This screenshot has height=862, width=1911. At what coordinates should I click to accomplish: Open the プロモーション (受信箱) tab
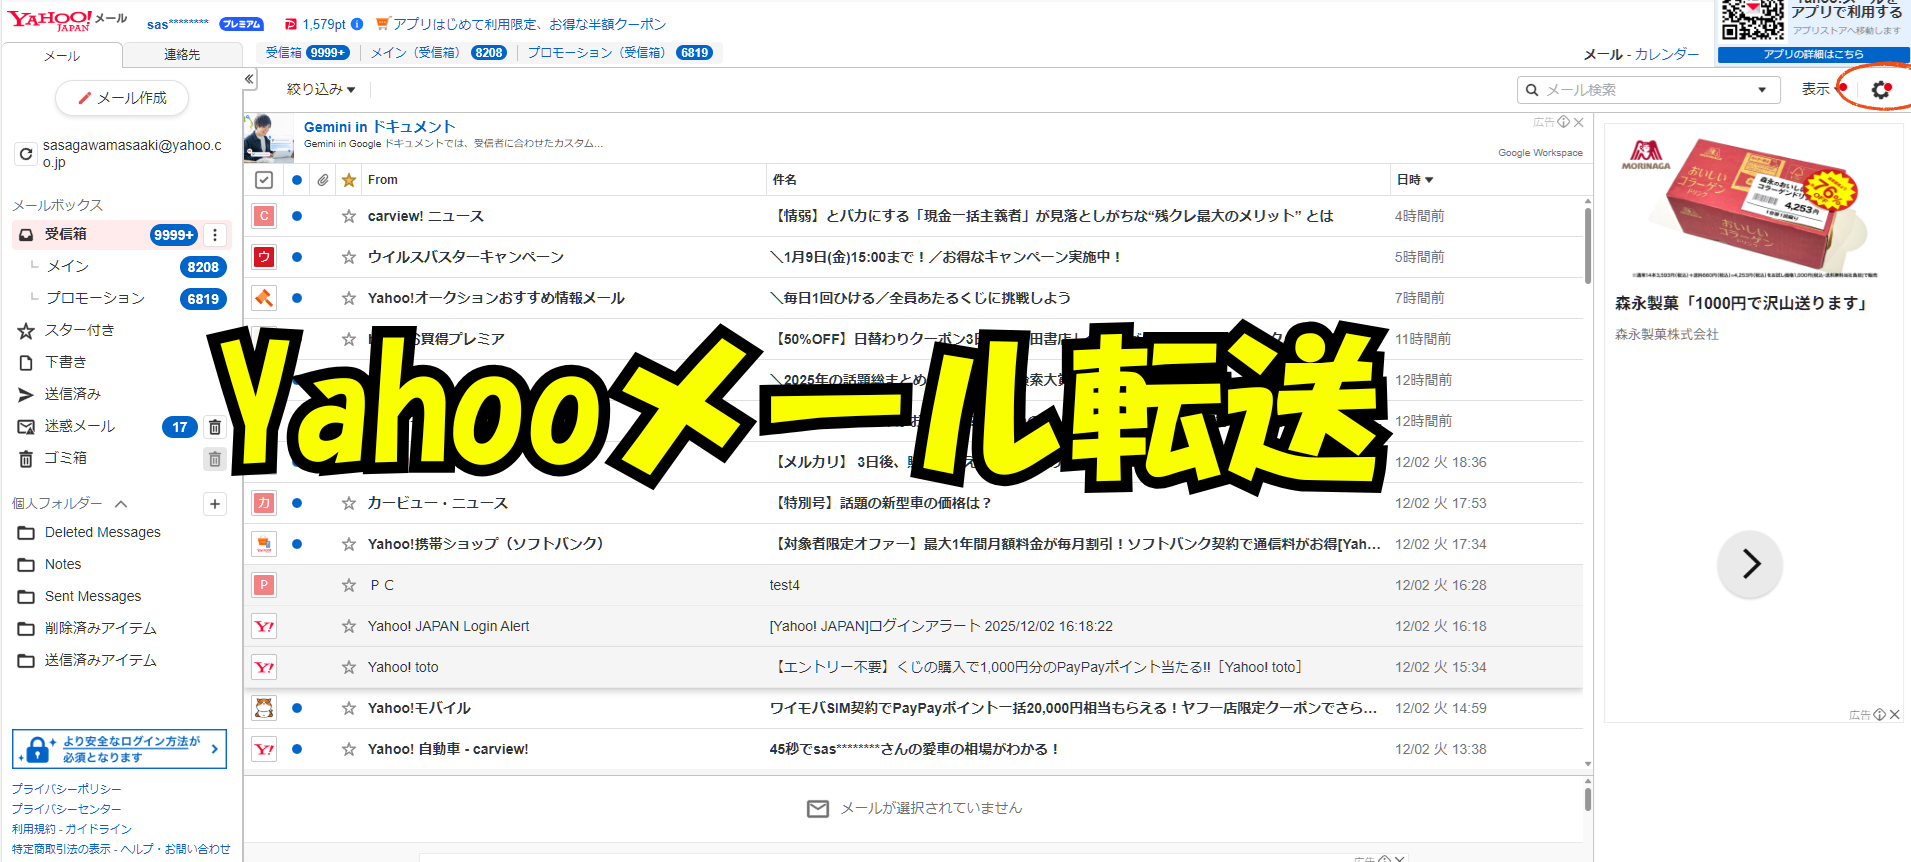pyautogui.click(x=619, y=53)
